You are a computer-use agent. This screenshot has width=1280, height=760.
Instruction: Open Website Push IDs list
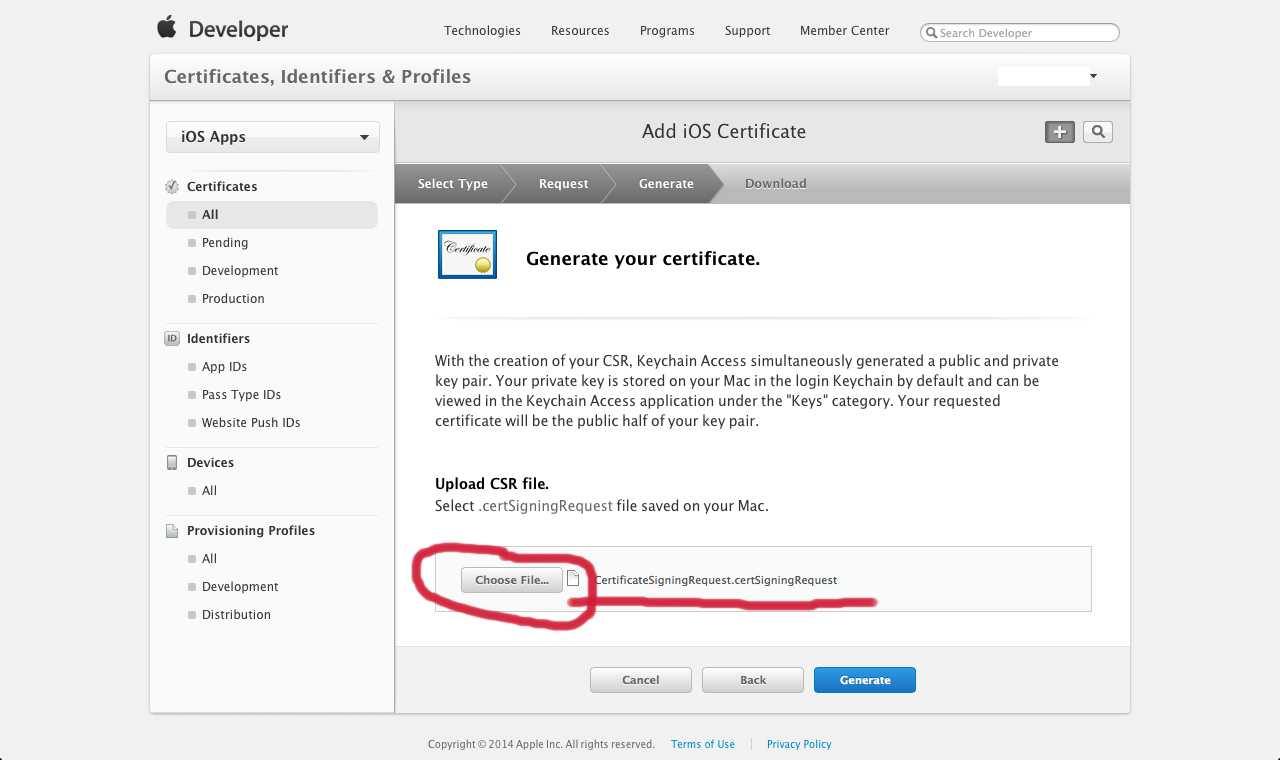[x=251, y=423]
